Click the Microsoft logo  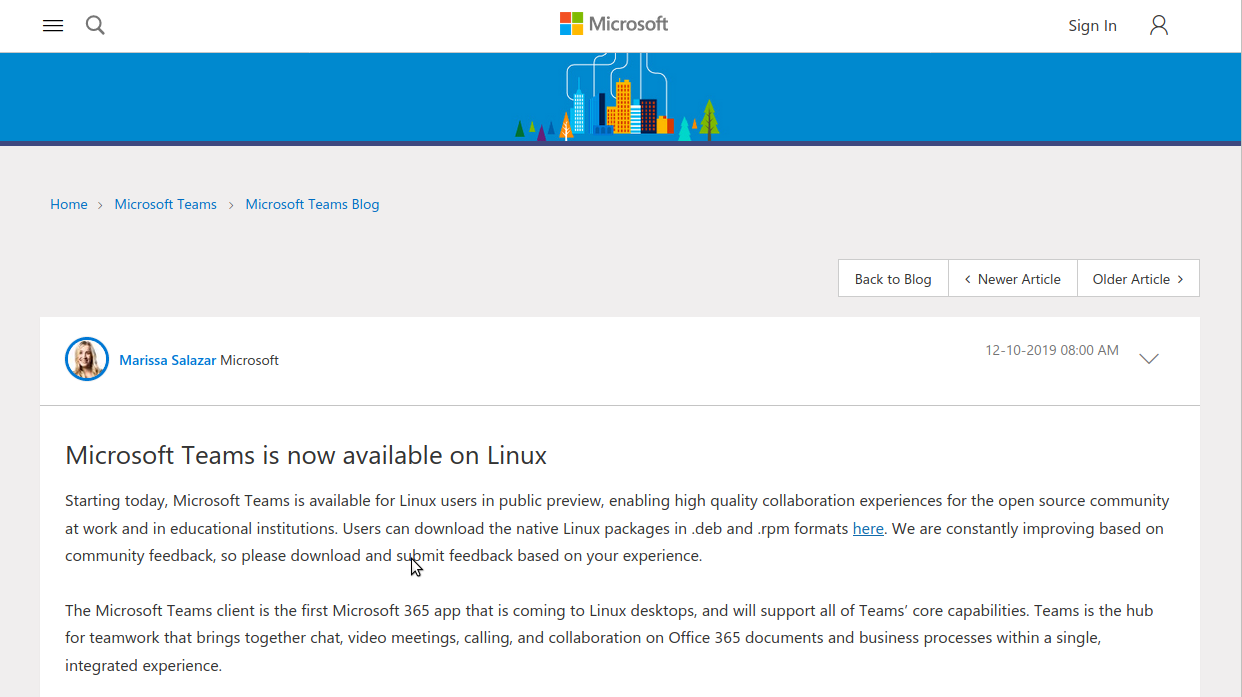pyautogui.click(x=614, y=24)
